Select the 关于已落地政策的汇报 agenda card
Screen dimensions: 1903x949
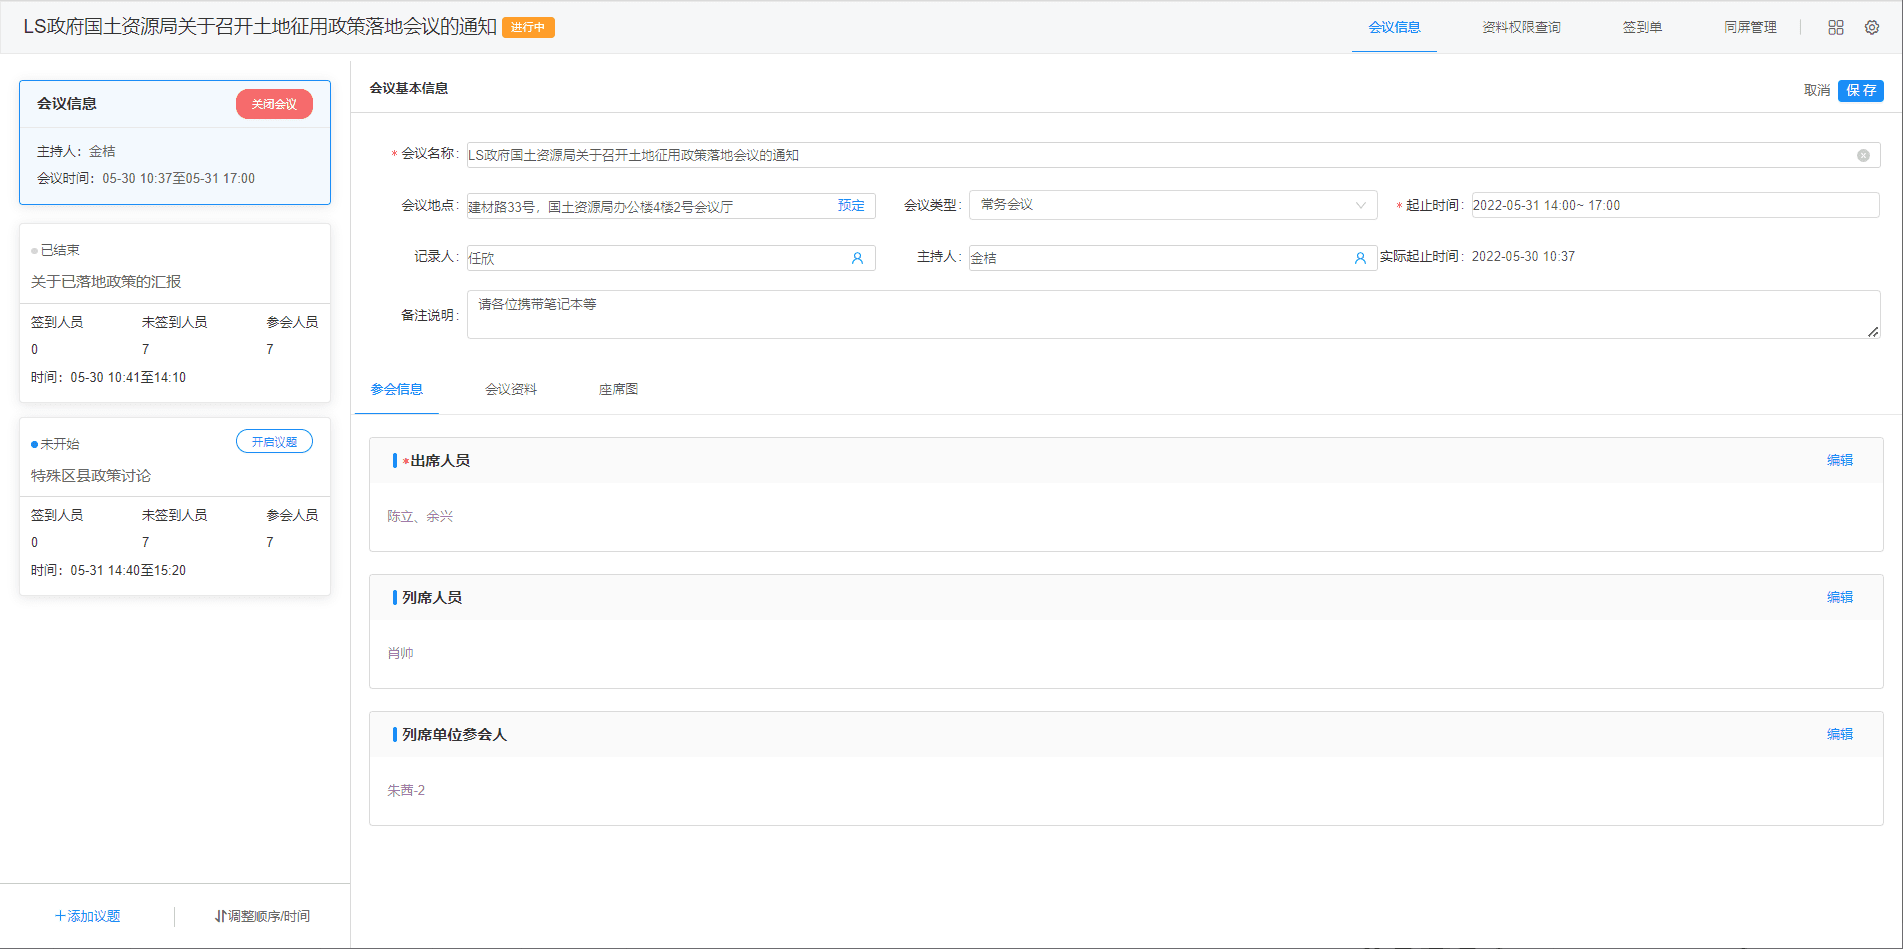pos(175,313)
